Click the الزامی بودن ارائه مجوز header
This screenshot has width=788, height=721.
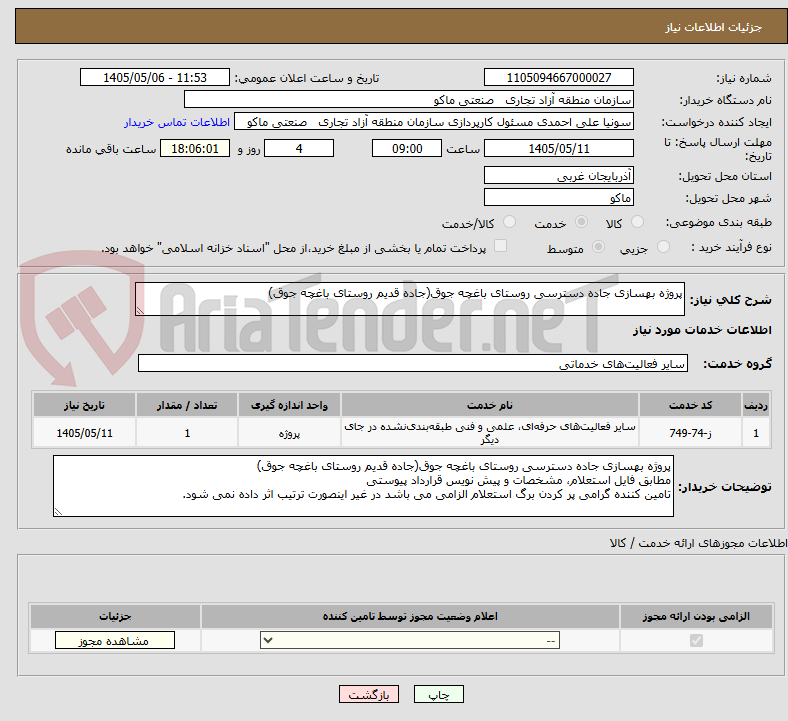click(x=696, y=616)
